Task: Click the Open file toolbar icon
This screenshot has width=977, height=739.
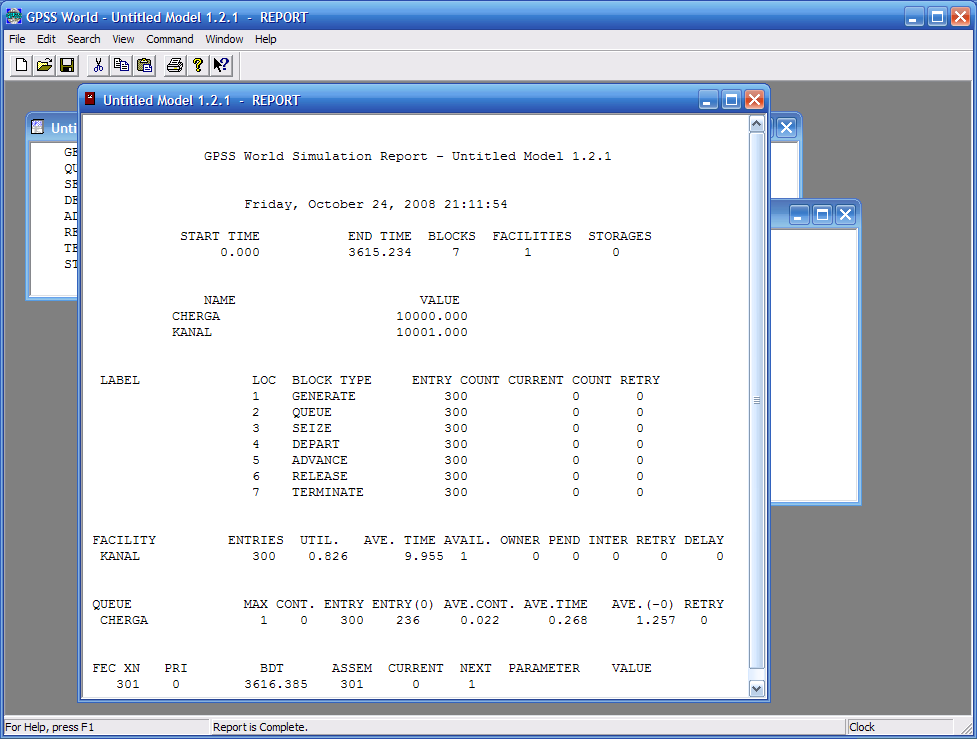Action: point(44,65)
